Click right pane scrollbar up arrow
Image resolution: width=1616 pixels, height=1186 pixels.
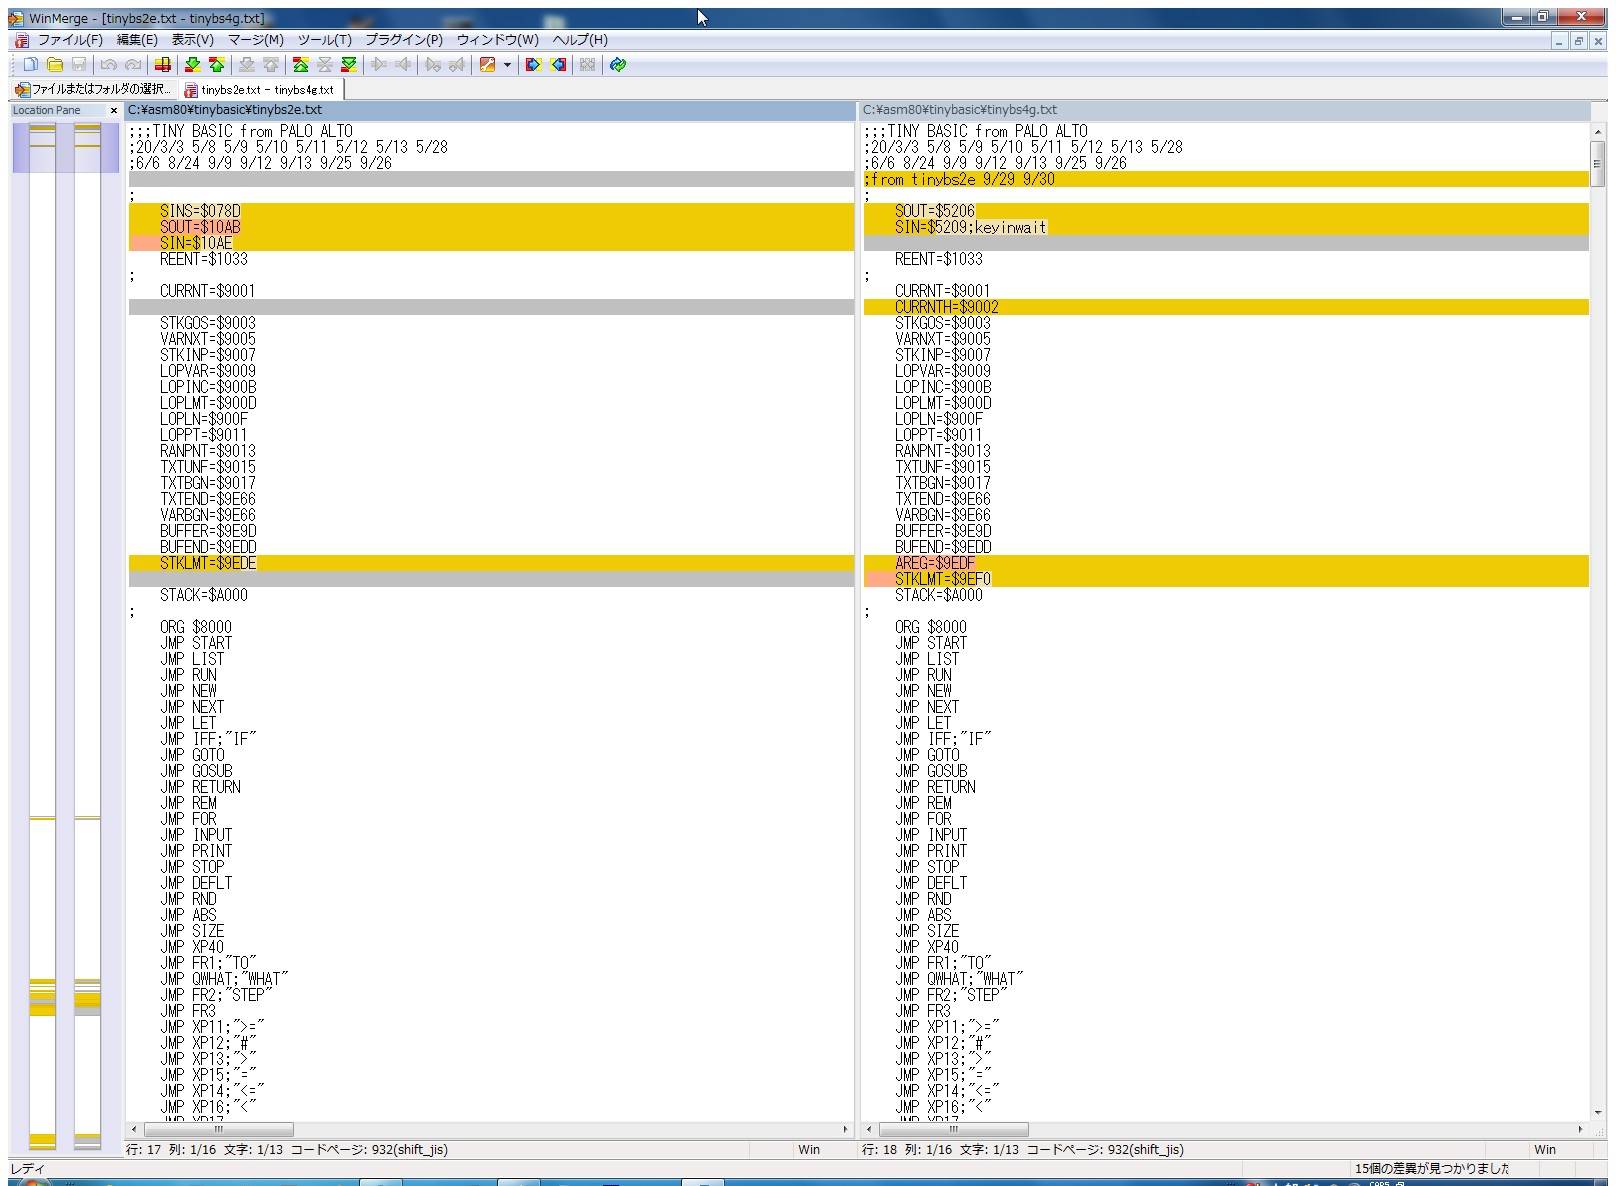pos(1597,130)
